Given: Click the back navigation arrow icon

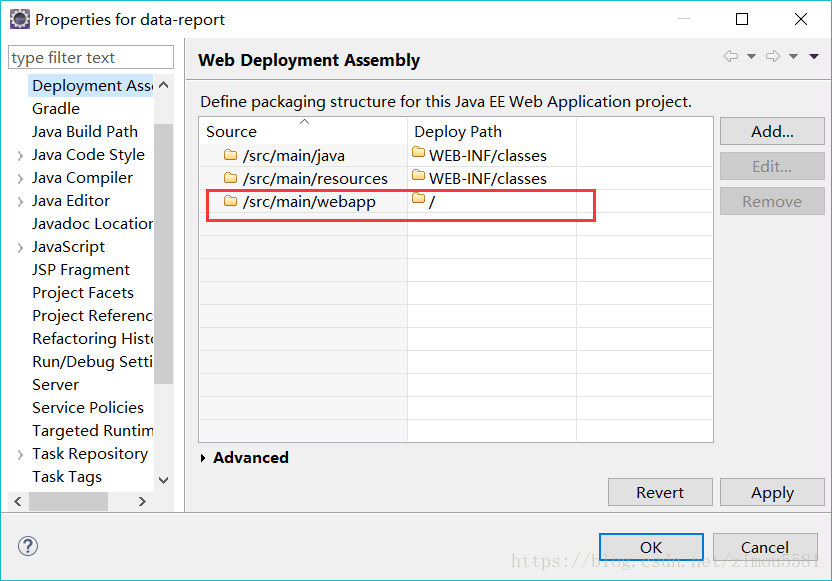Looking at the screenshot, I should click(731, 57).
